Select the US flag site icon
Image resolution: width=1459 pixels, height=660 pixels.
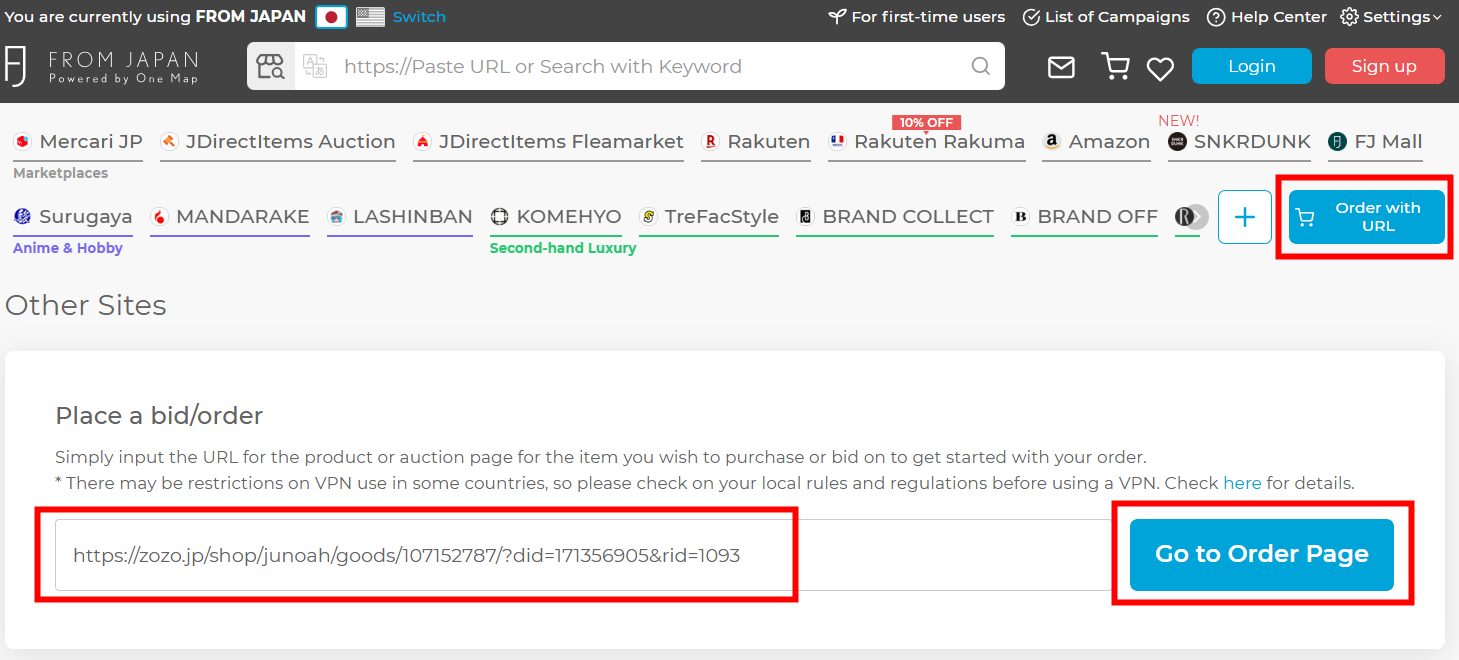(x=370, y=17)
